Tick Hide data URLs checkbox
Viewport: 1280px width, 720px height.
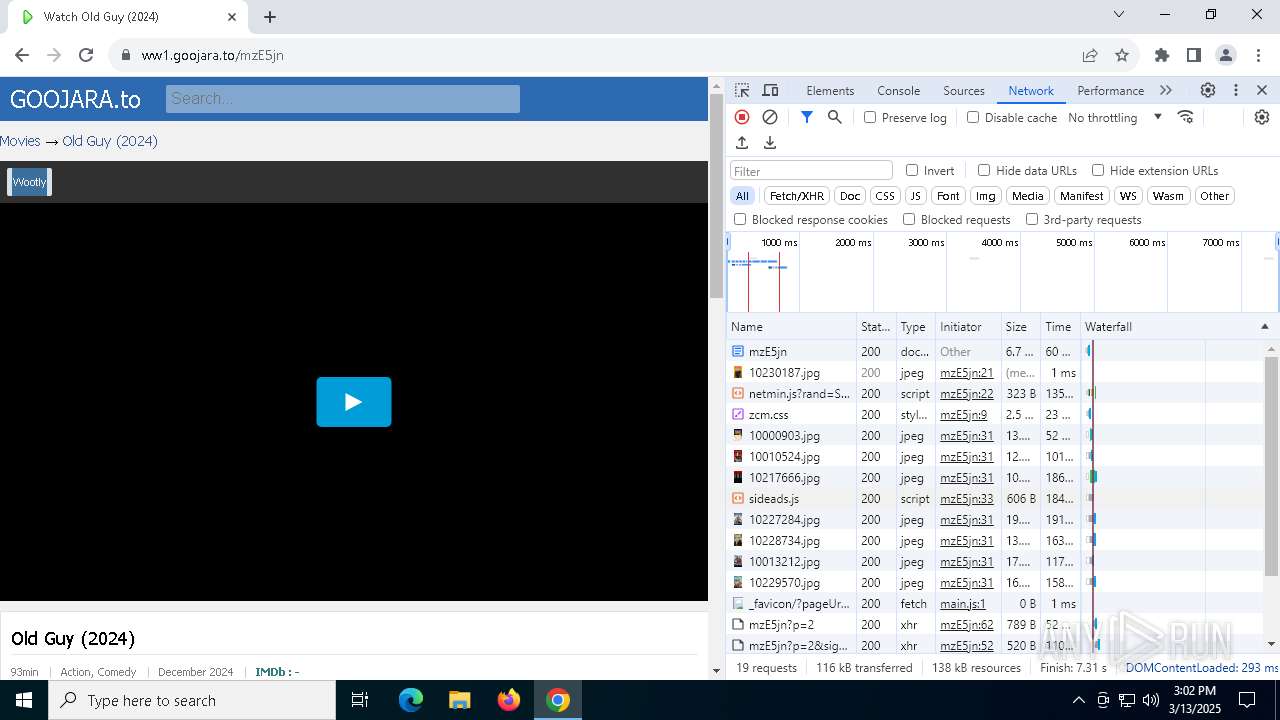984,170
